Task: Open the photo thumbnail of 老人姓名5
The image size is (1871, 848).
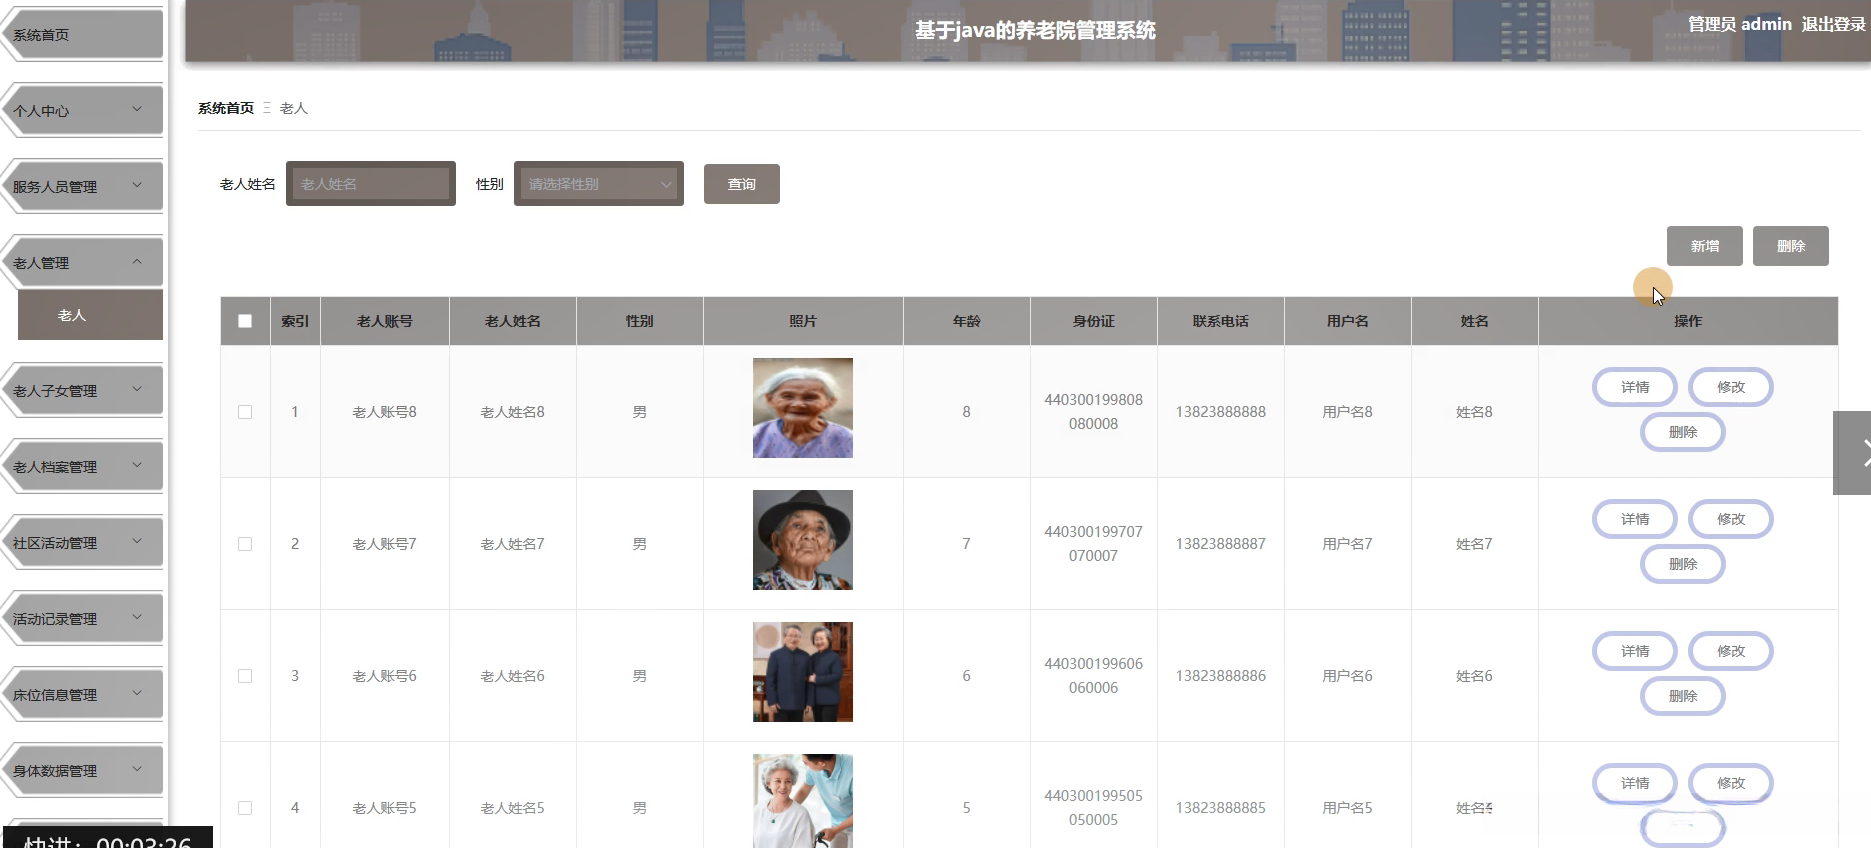Action: click(x=803, y=801)
